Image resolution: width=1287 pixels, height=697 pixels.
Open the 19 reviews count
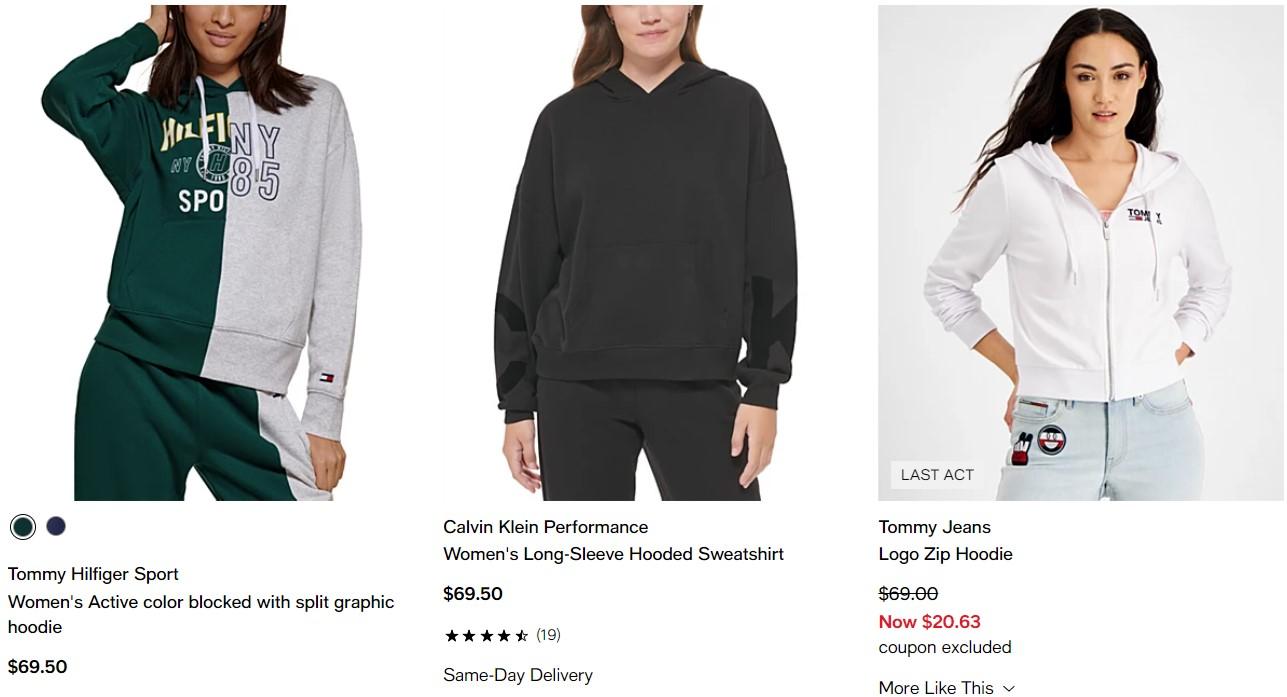click(x=548, y=635)
